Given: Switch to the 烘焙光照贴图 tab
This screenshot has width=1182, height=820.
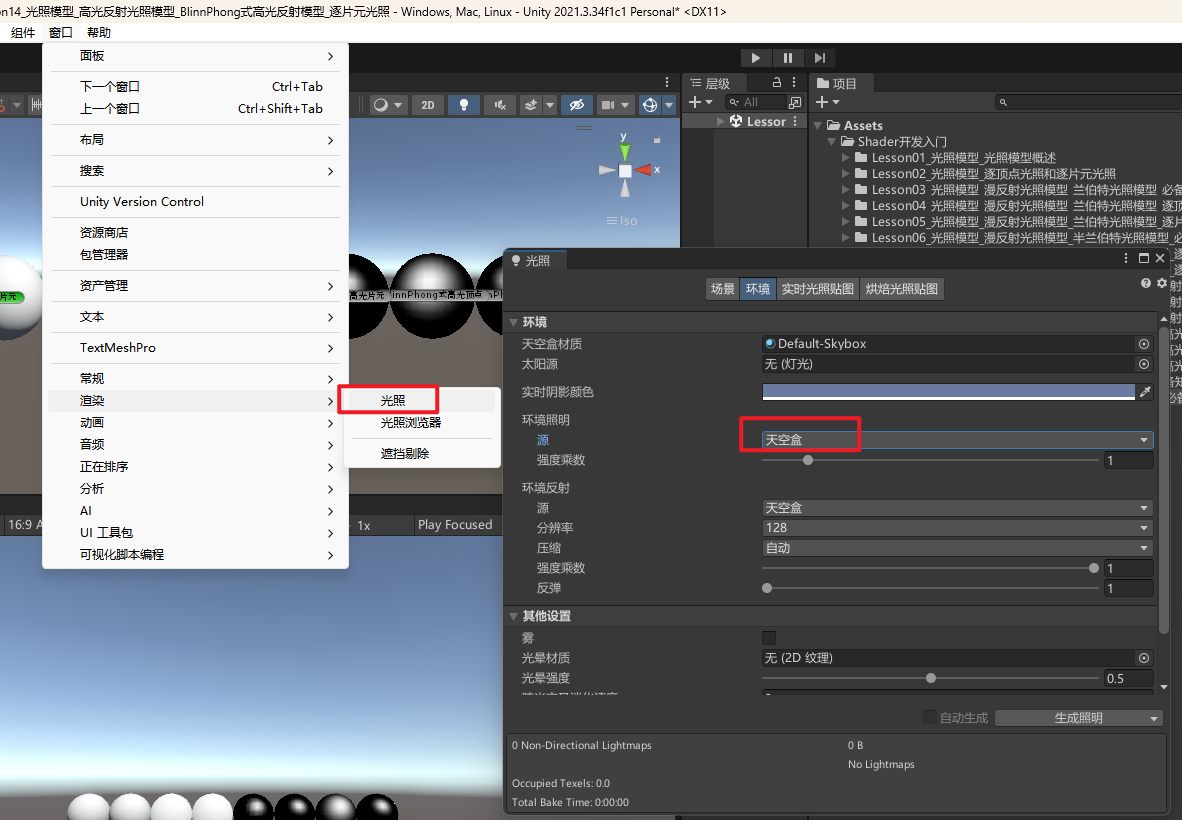Looking at the screenshot, I should click(x=902, y=289).
